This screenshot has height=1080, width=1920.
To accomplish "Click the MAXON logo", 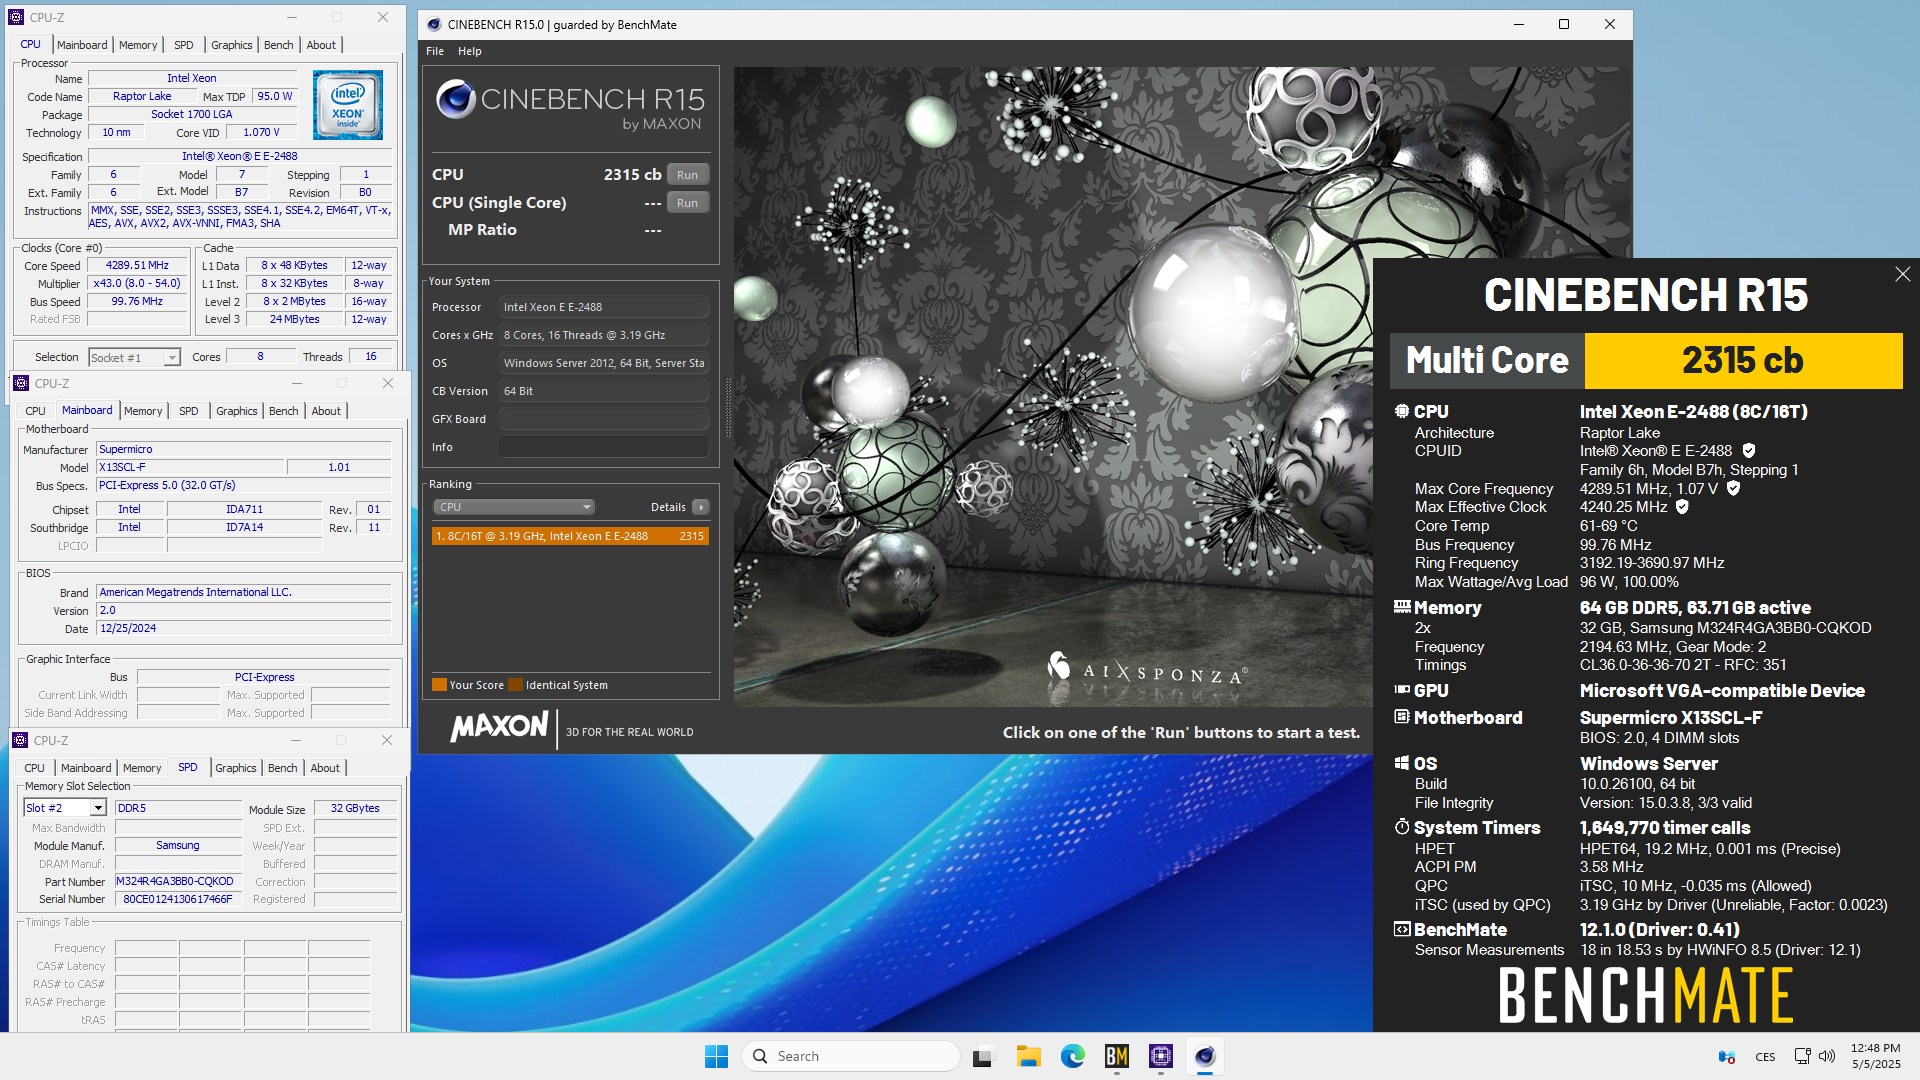I will pyautogui.click(x=499, y=727).
